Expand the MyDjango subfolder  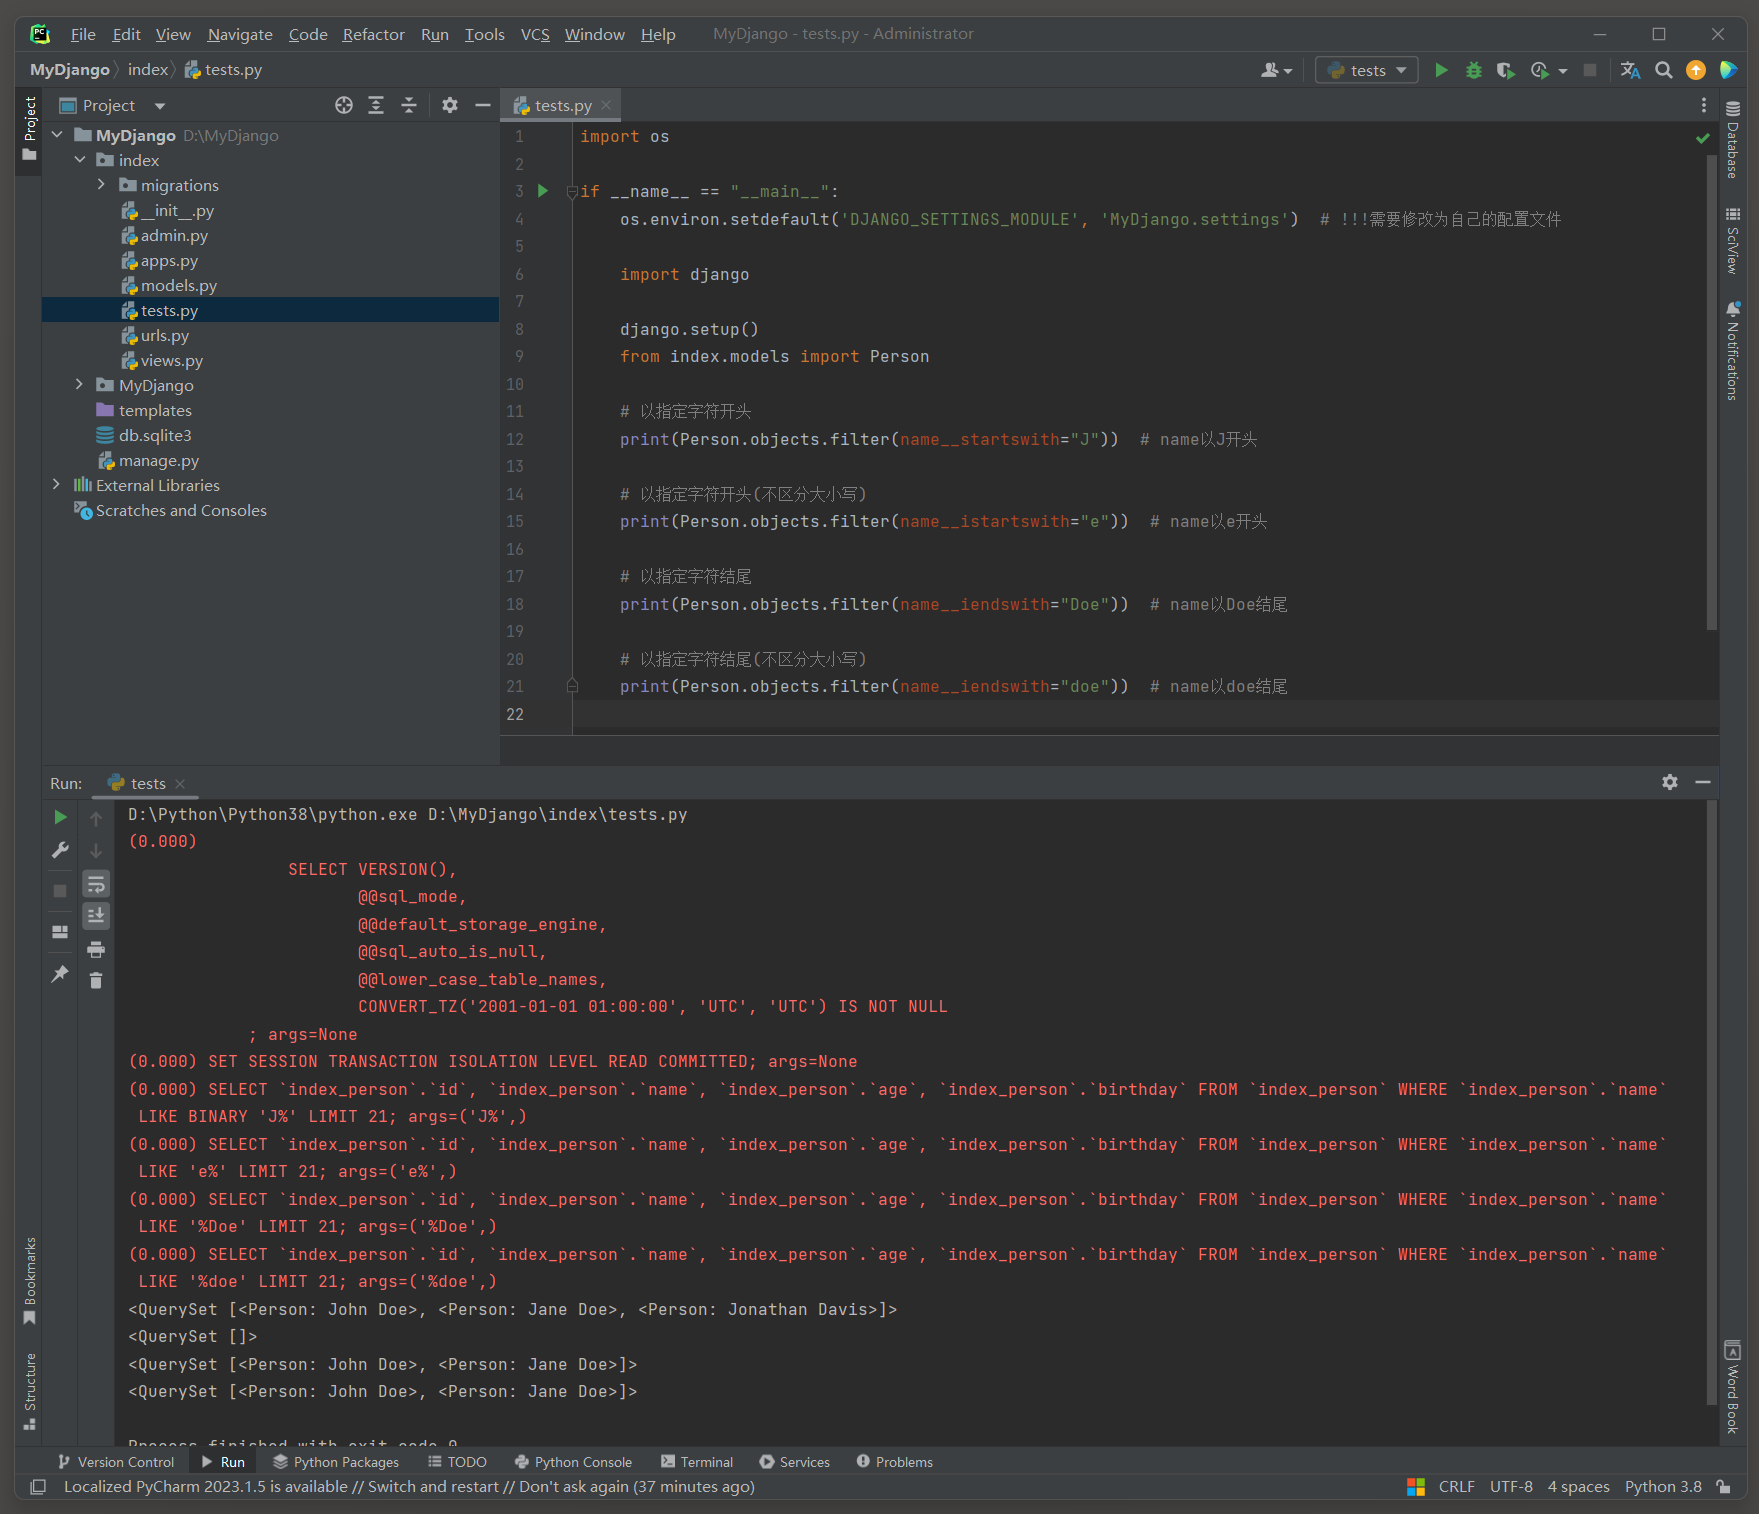coord(80,385)
